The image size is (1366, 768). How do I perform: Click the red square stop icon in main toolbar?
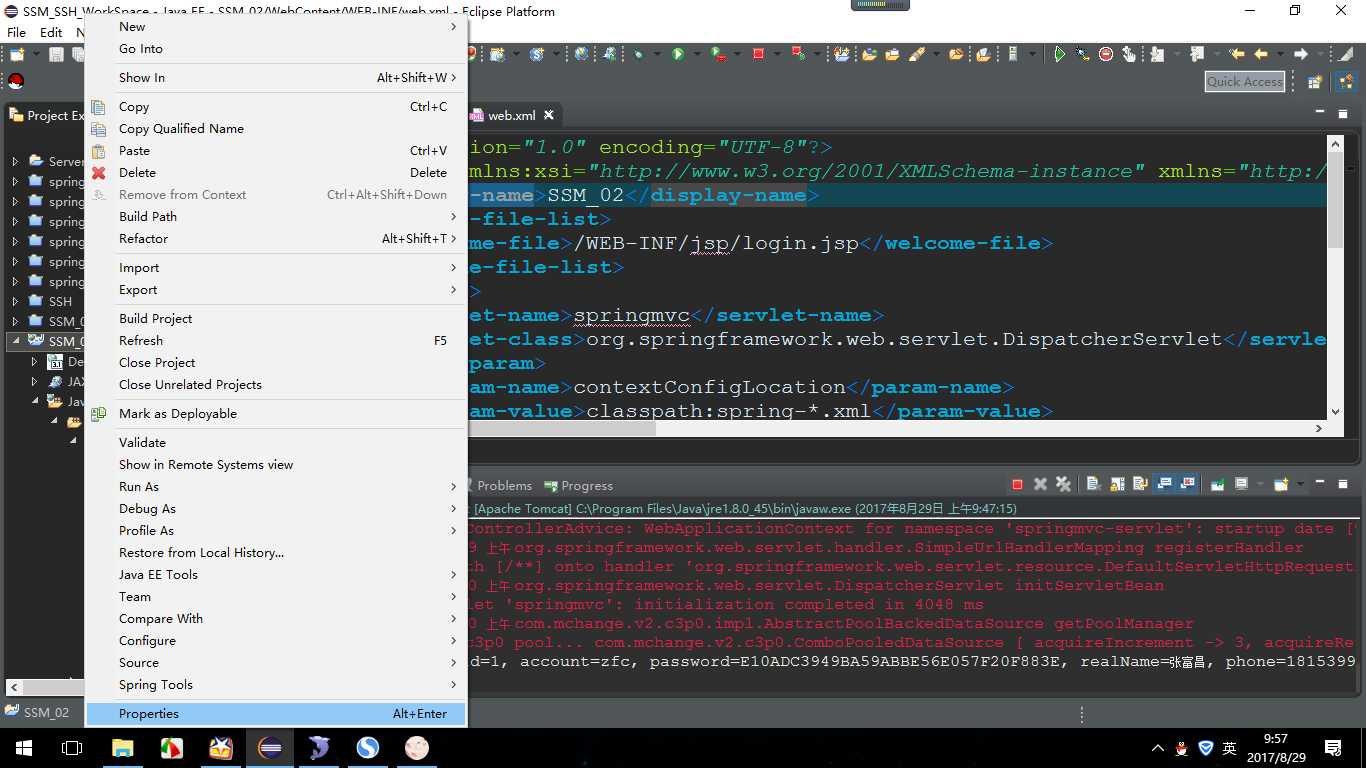click(758, 54)
